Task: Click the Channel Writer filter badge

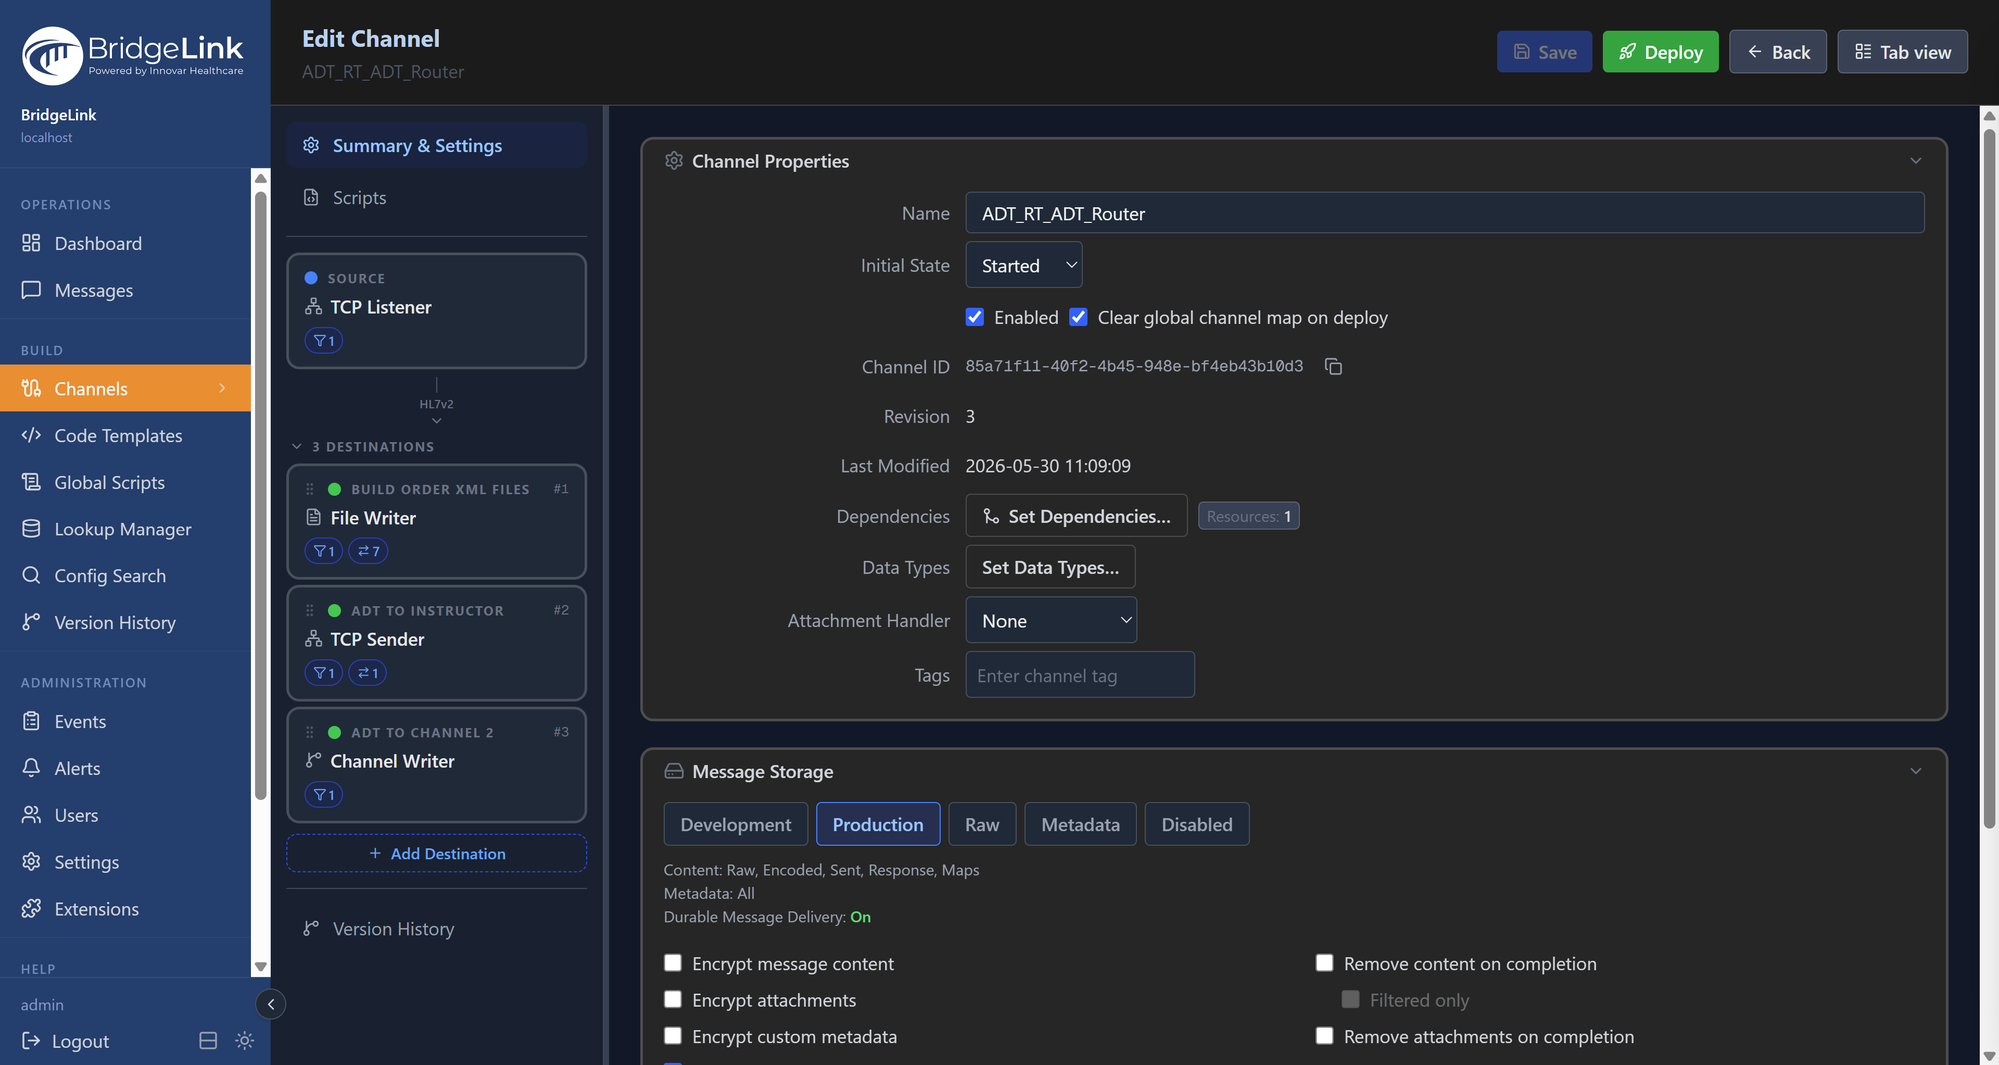Action: point(323,795)
